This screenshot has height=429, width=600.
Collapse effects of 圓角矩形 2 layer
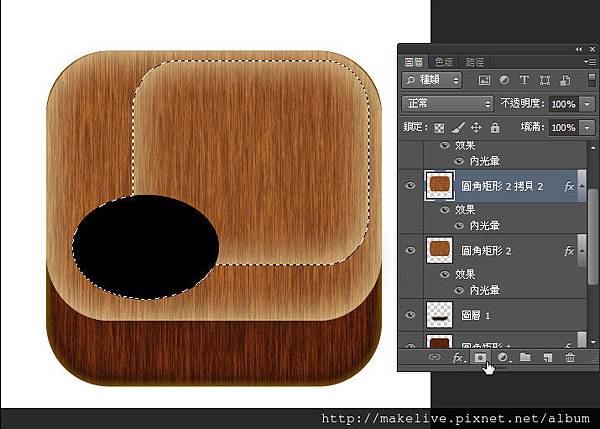[582, 251]
